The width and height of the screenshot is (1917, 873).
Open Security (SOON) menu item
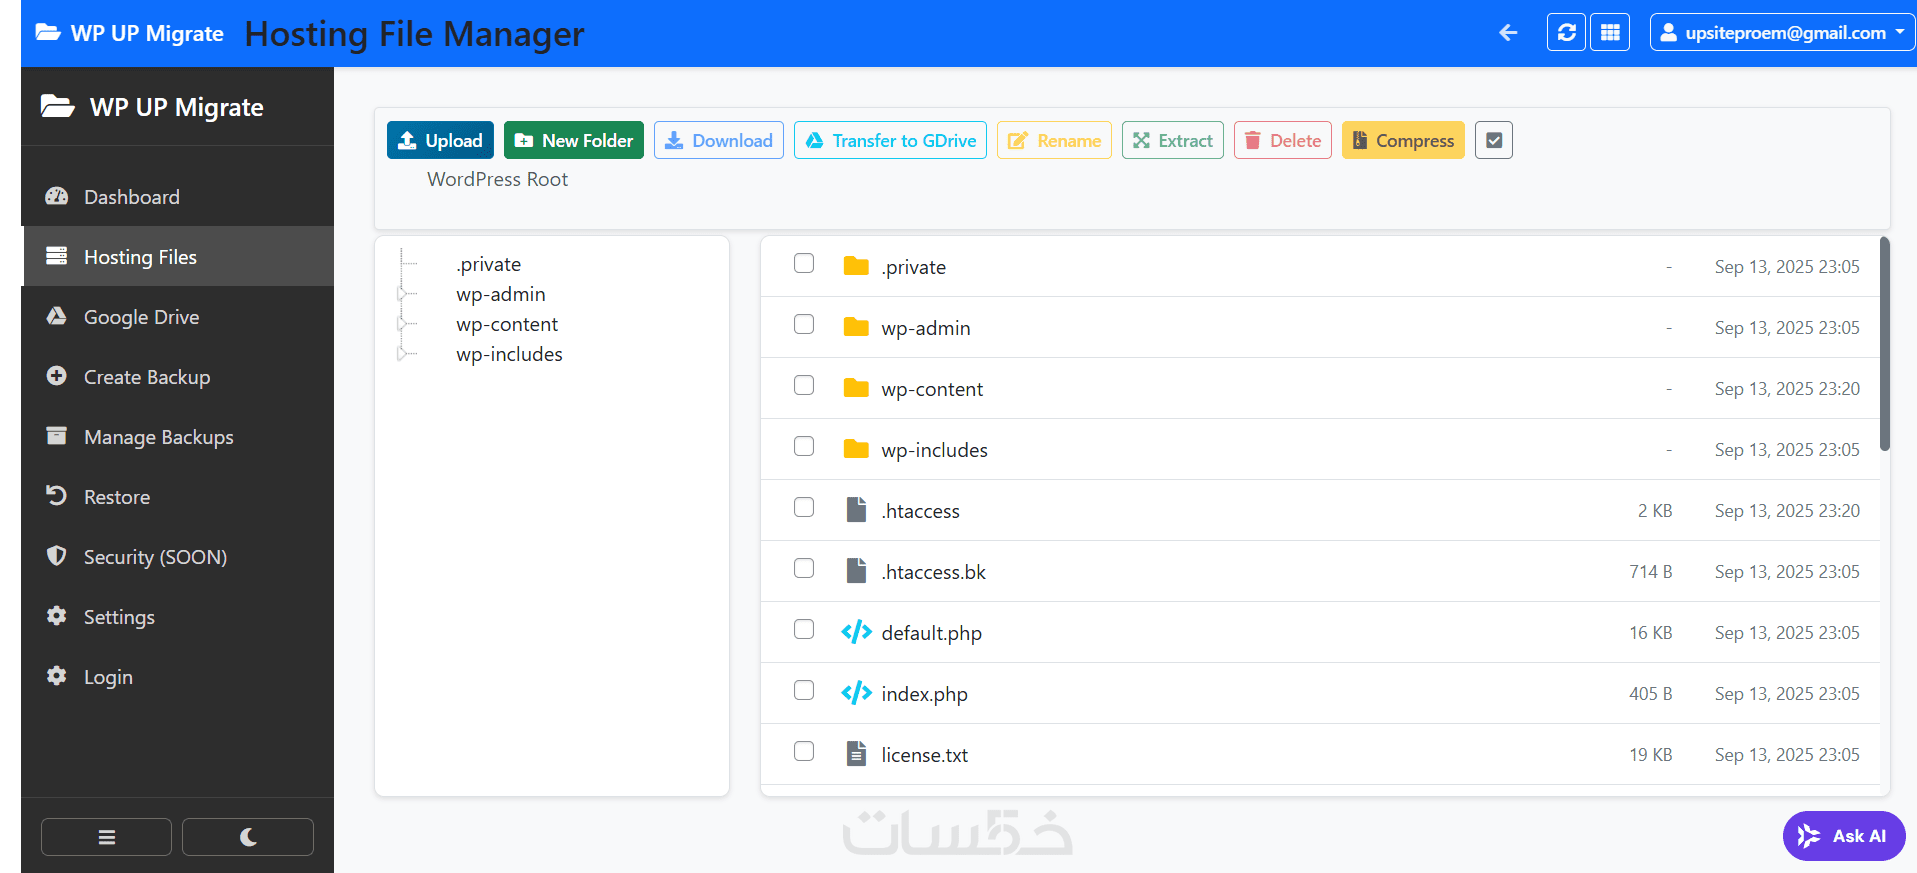pos(178,557)
